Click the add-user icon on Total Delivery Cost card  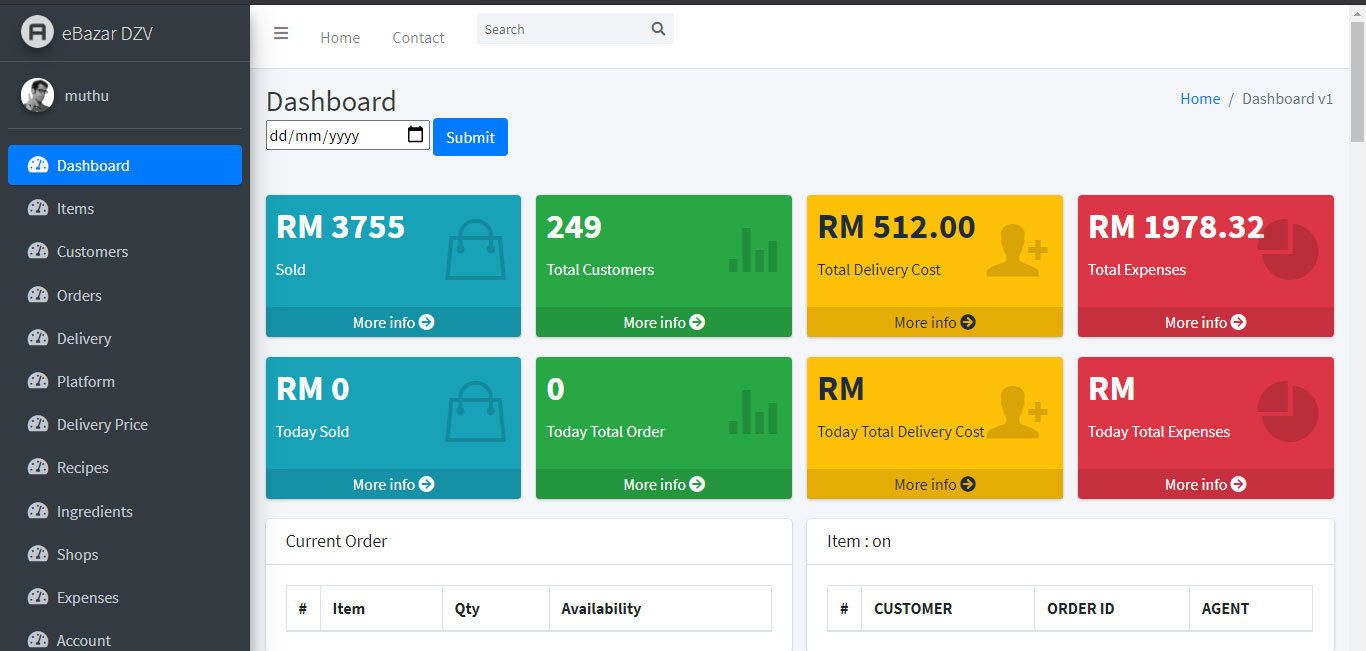click(1016, 249)
